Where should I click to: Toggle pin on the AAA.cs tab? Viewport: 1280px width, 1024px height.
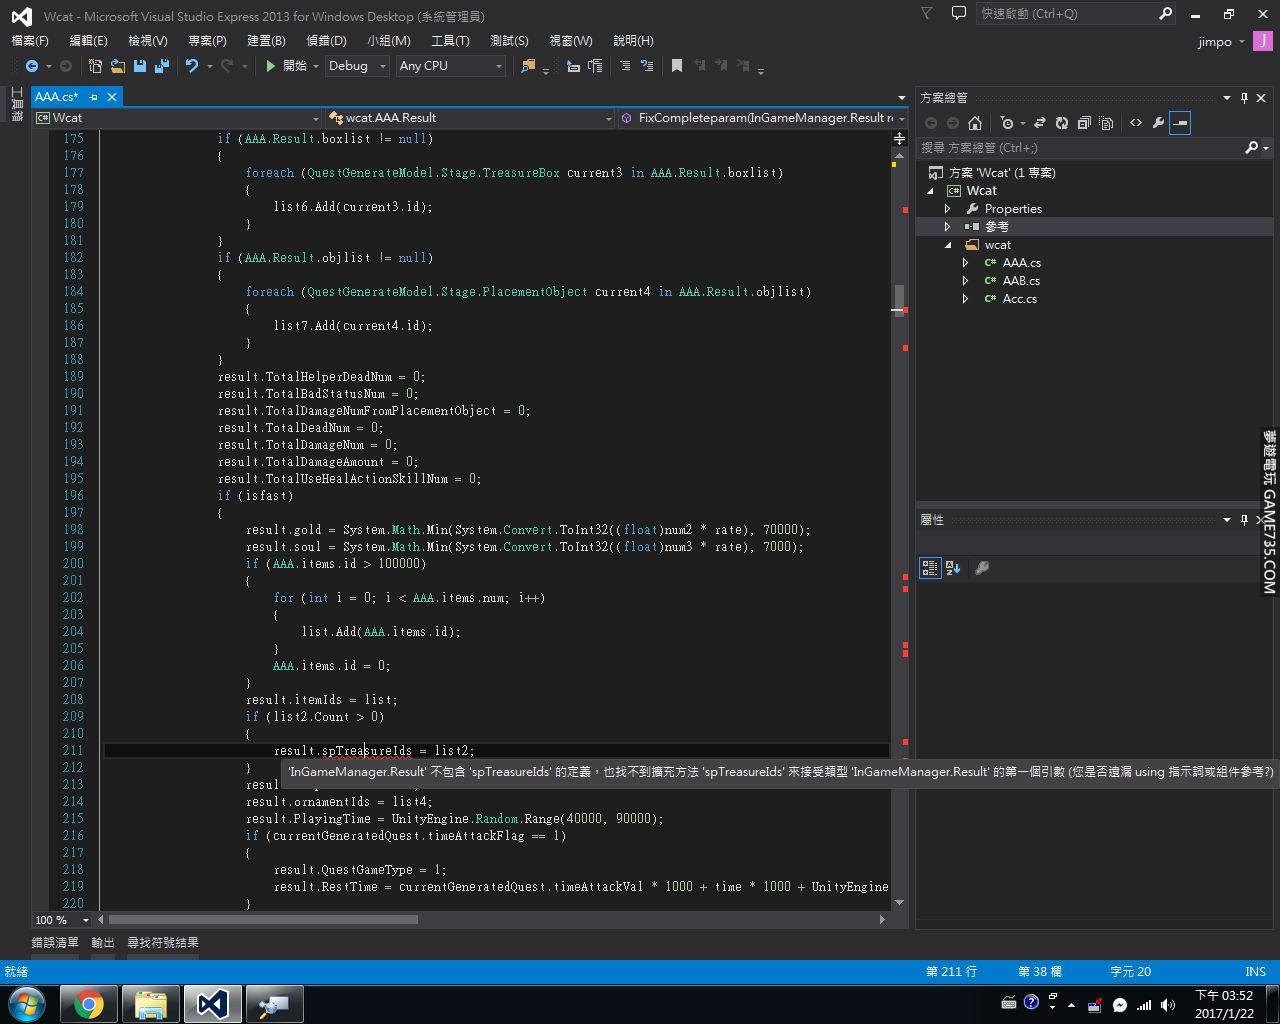pos(93,97)
